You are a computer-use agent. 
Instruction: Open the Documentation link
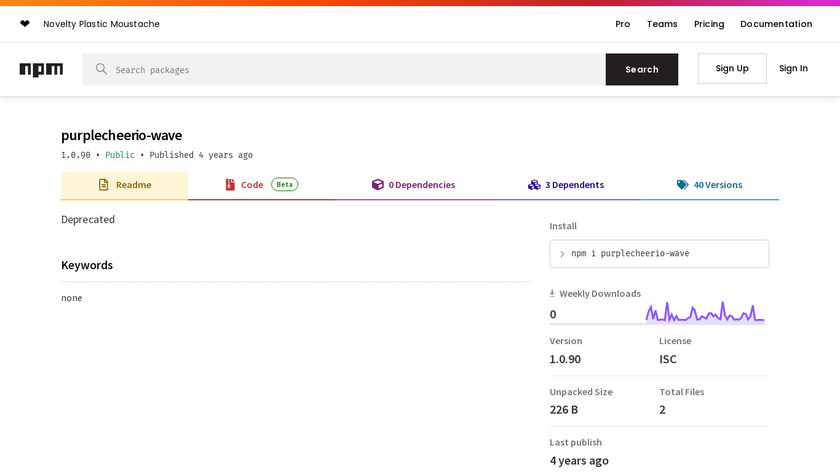pos(776,24)
